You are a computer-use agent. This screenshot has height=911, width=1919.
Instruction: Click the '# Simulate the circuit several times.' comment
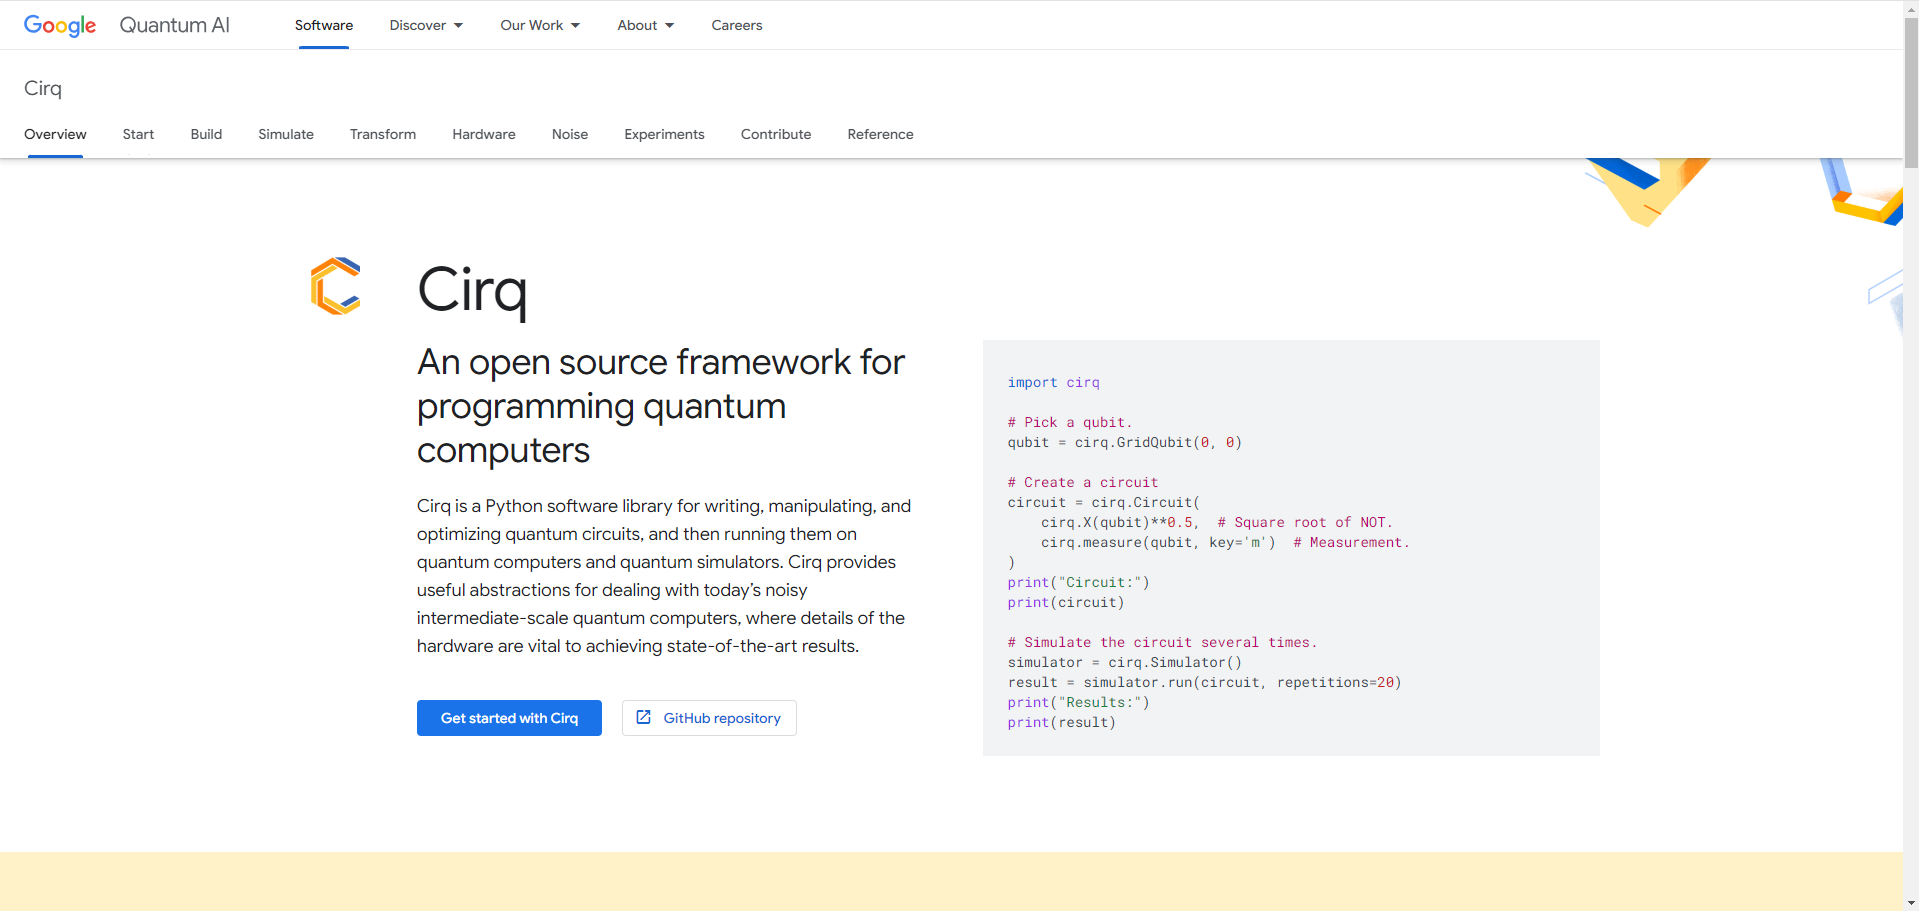pos(1162,642)
